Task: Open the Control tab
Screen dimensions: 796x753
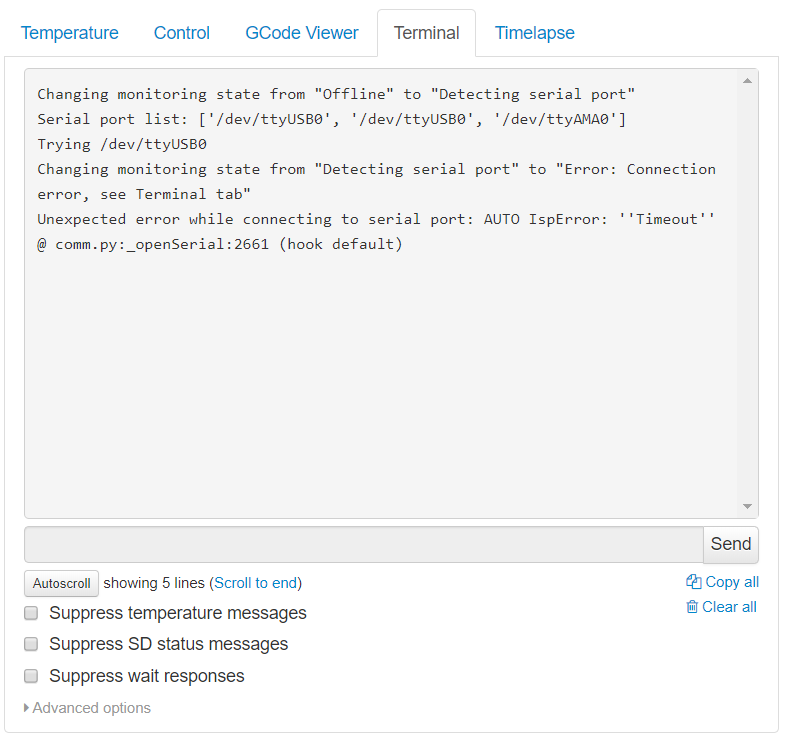Action: (182, 33)
